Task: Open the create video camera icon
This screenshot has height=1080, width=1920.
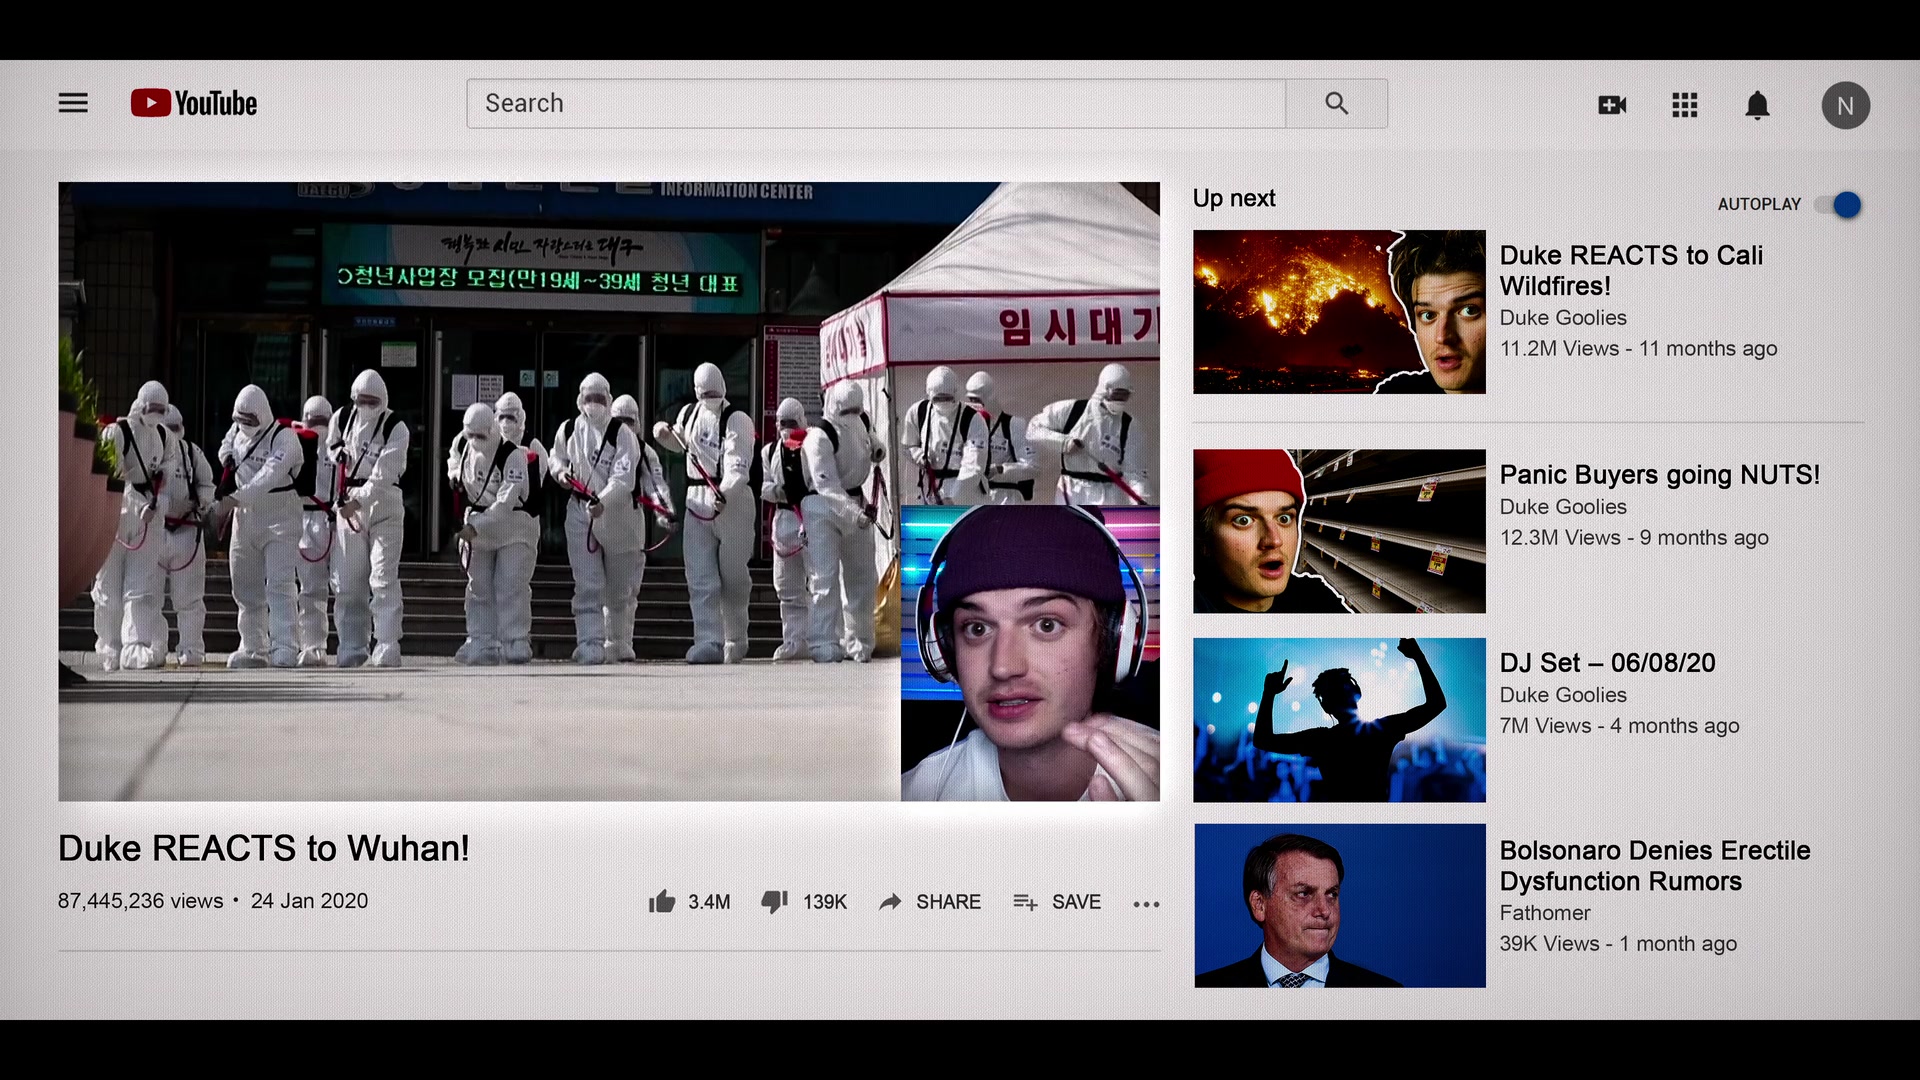Action: pyautogui.click(x=1612, y=105)
